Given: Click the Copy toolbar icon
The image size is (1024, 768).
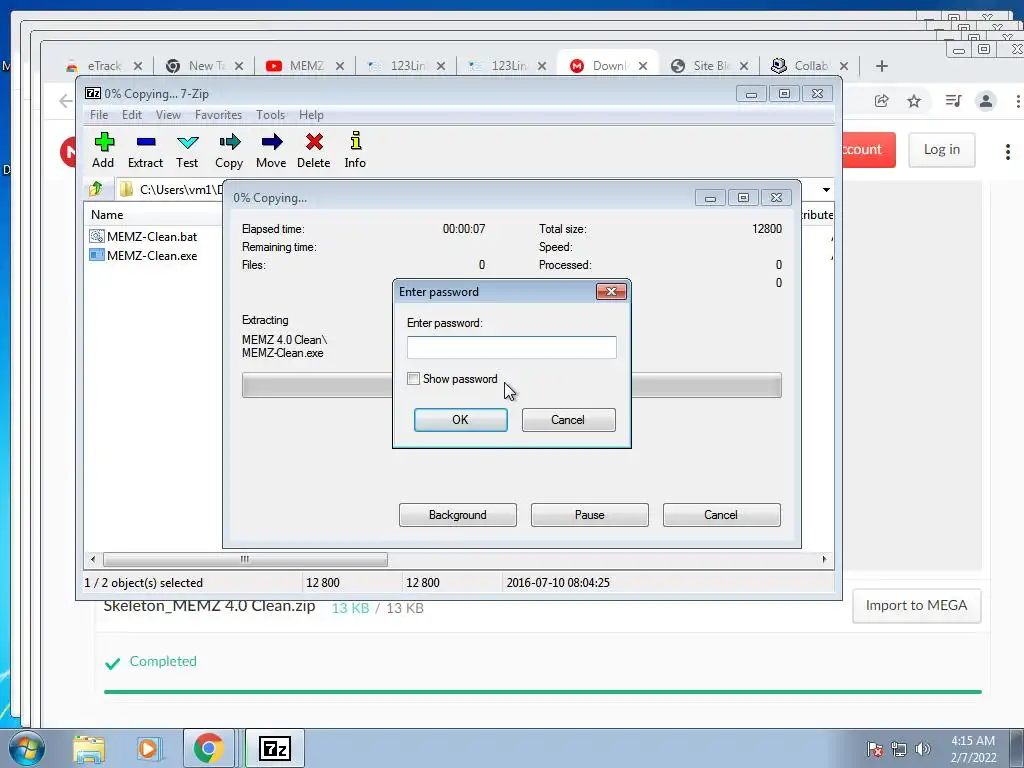Looking at the screenshot, I should (x=229, y=150).
